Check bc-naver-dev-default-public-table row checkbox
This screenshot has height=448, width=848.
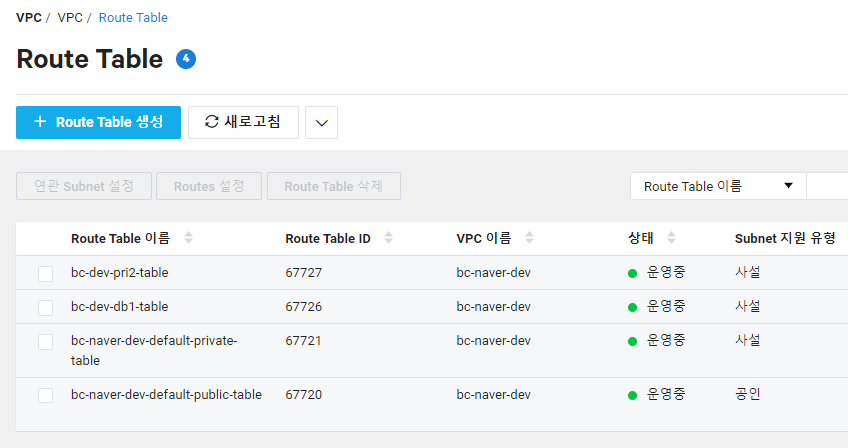pos(45,395)
